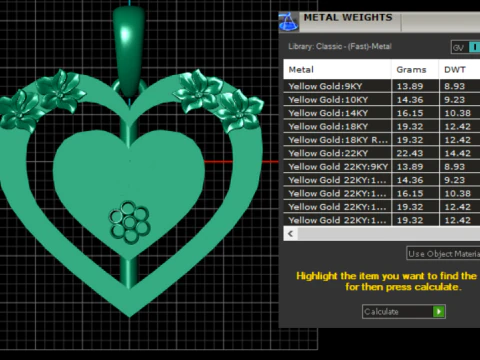Click the 22.43 grams value
Screen dimensions: 480x360
point(410,153)
